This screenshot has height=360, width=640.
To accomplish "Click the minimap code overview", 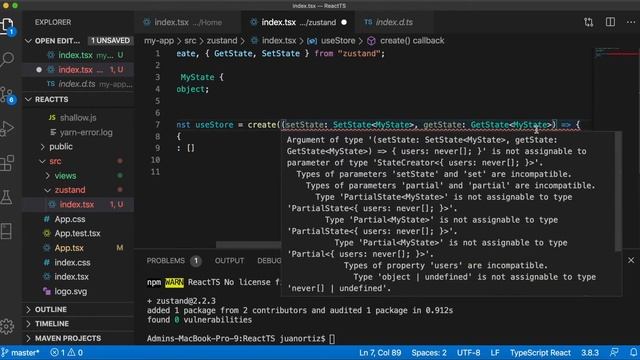I will (x=616, y=53).
